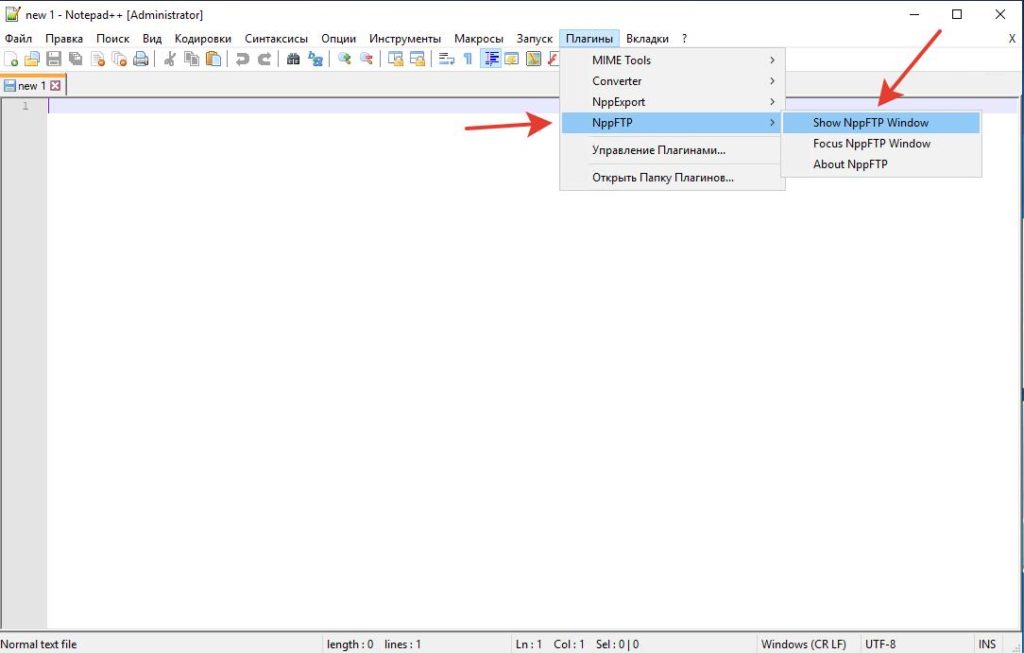Click the Find binoculars icon
The height and width of the screenshot is (653, 1024).
pyautogui.click(x=293, y=59)
